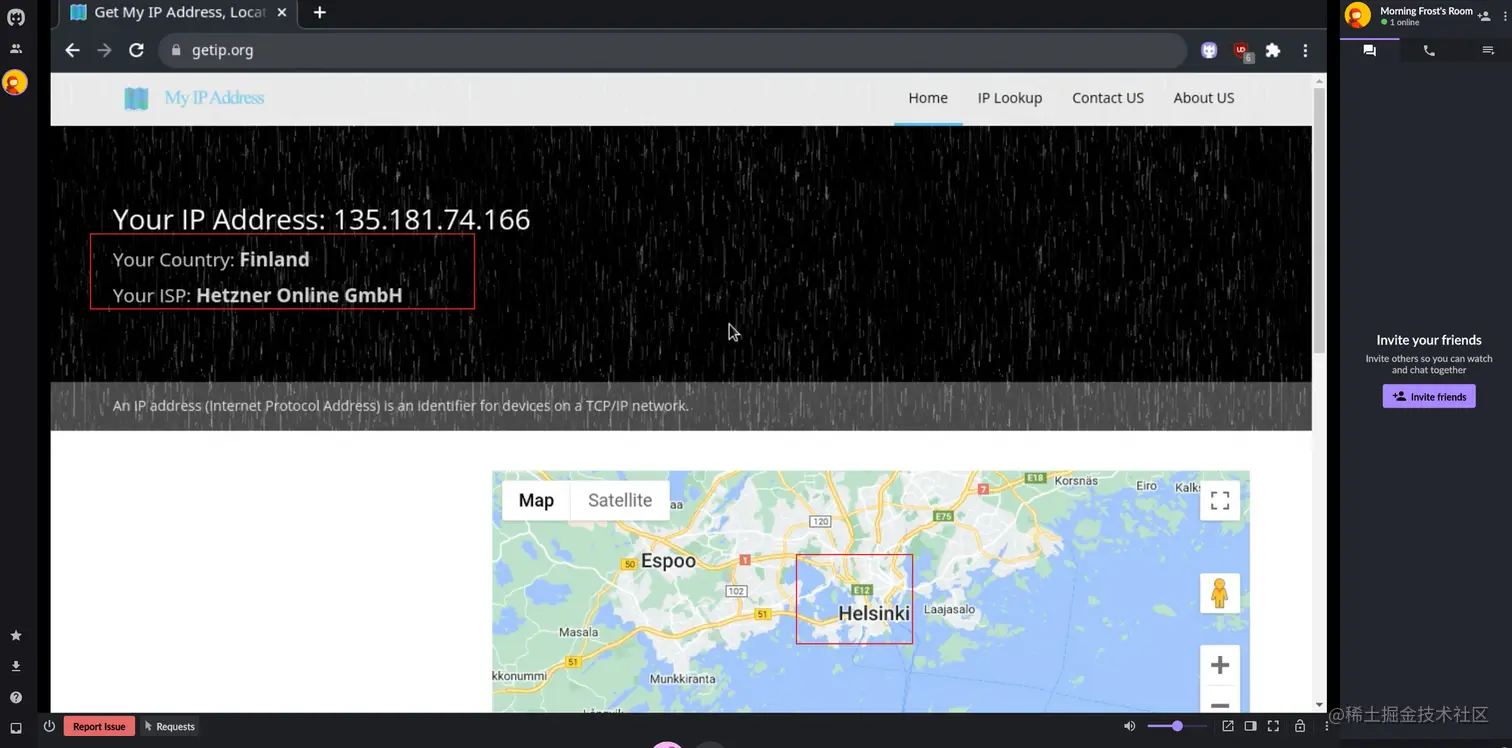Select the Get My IP Address tab
This screenshot has height=748, width=1512.
coord(179,13)
